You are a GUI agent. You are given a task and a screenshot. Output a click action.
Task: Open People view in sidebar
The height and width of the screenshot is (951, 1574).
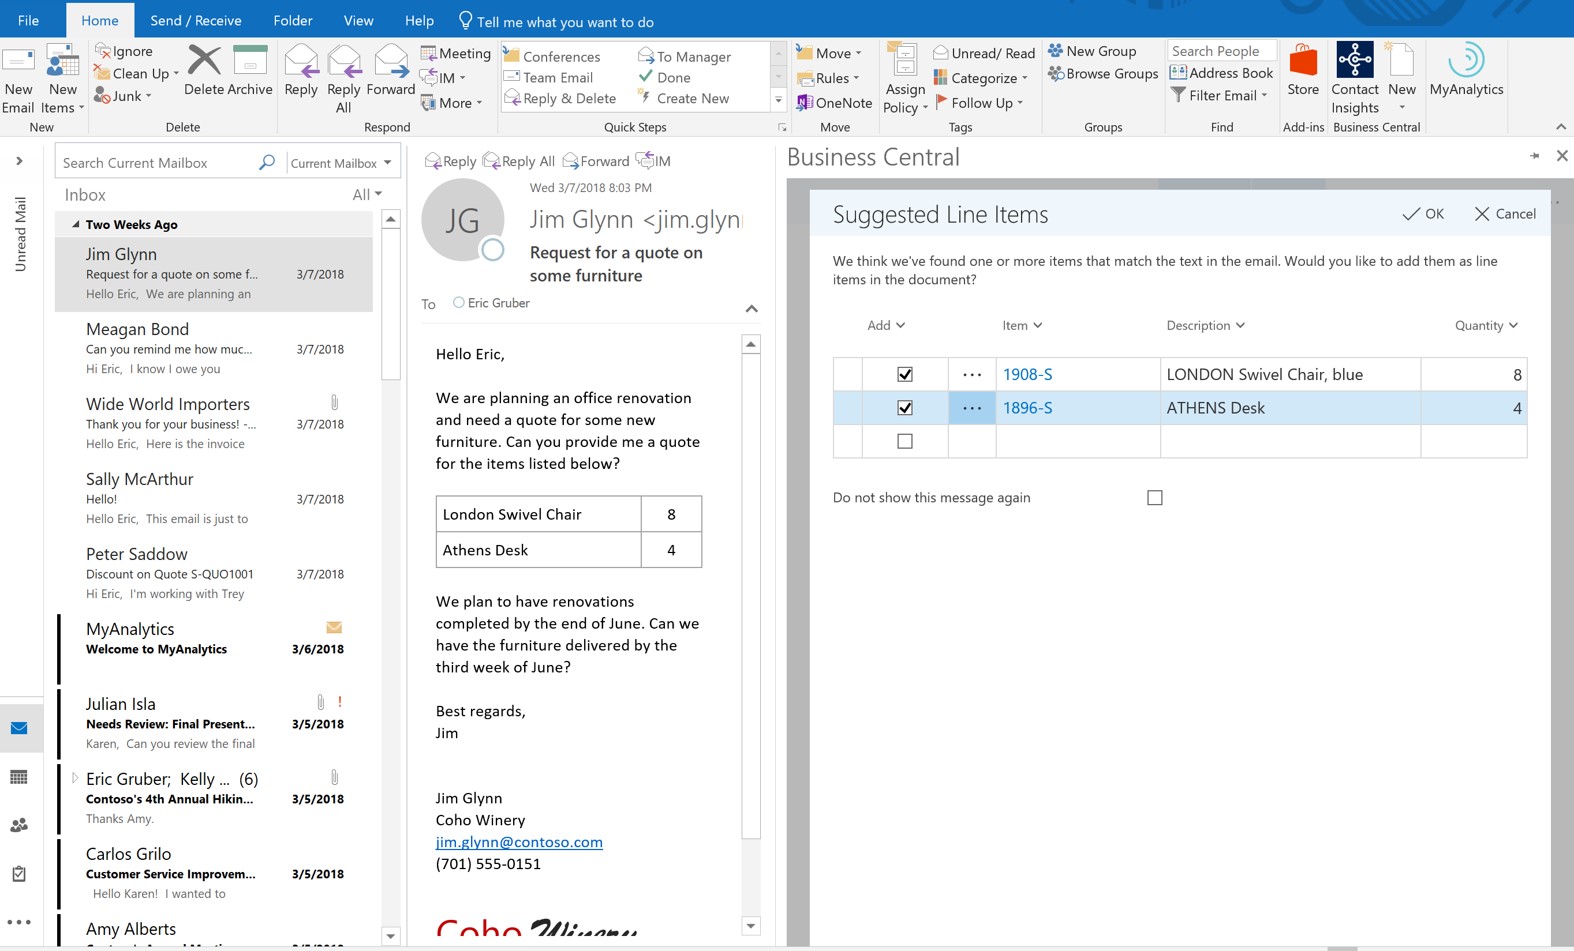pos(19,825)
